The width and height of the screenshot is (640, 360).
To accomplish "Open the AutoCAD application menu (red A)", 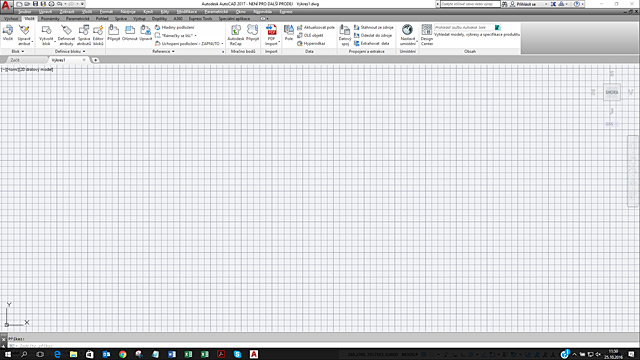I will (6, 6).
